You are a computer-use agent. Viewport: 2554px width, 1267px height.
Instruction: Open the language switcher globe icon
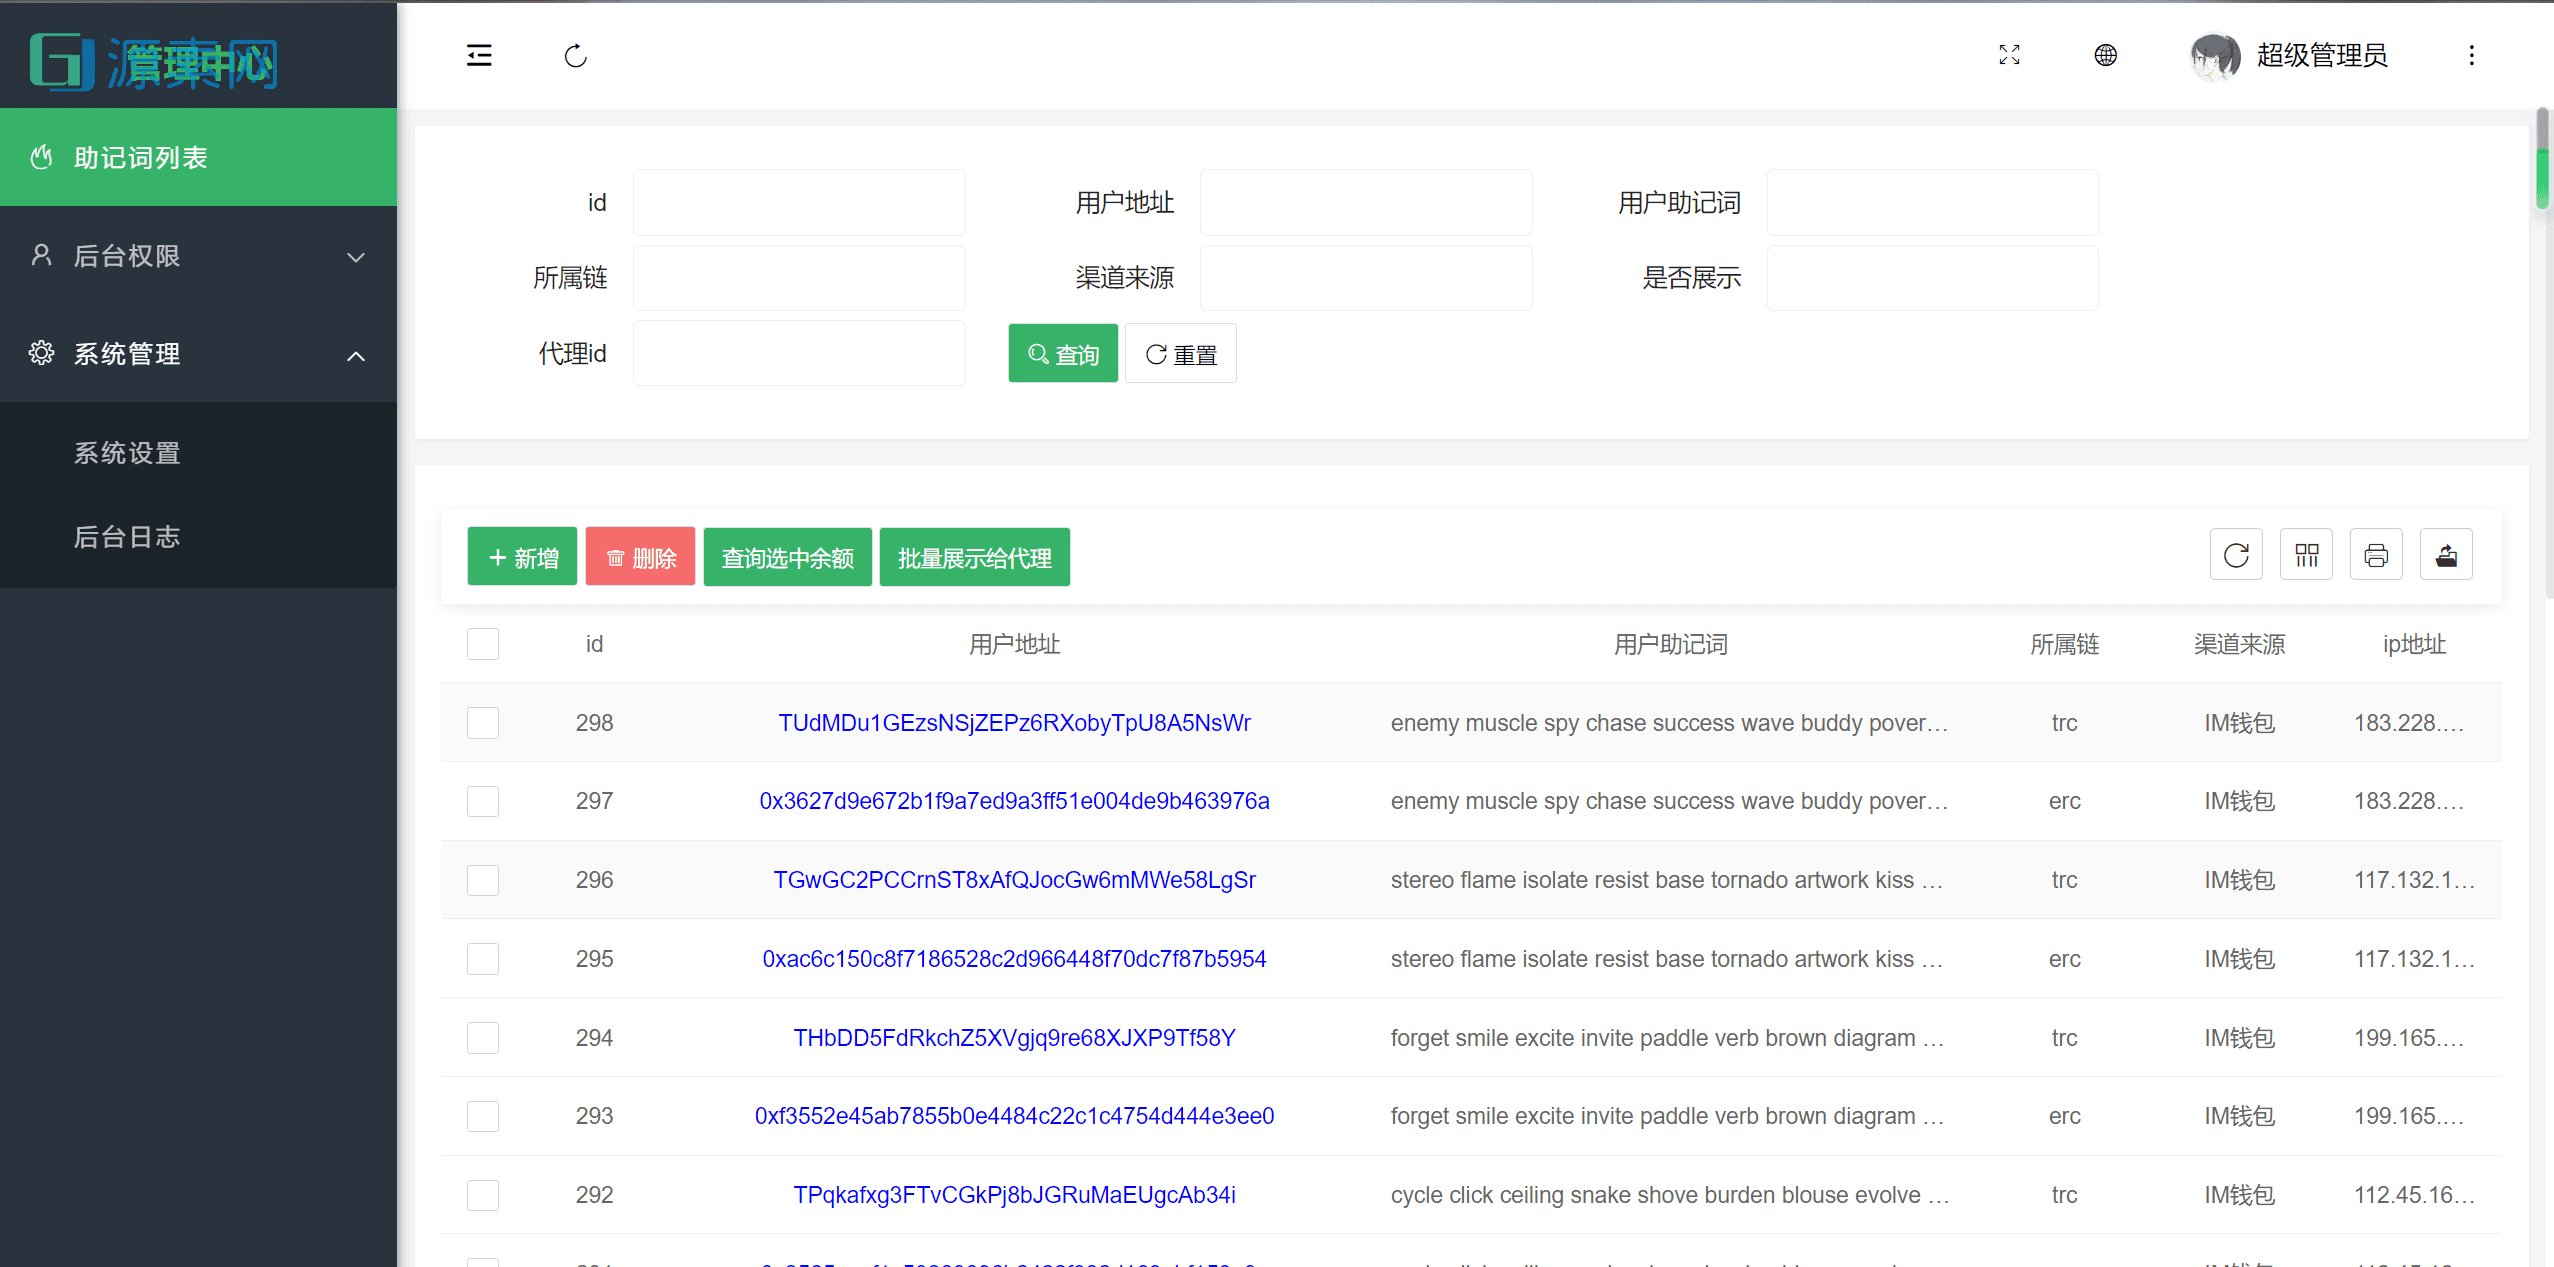point(2105,55)
